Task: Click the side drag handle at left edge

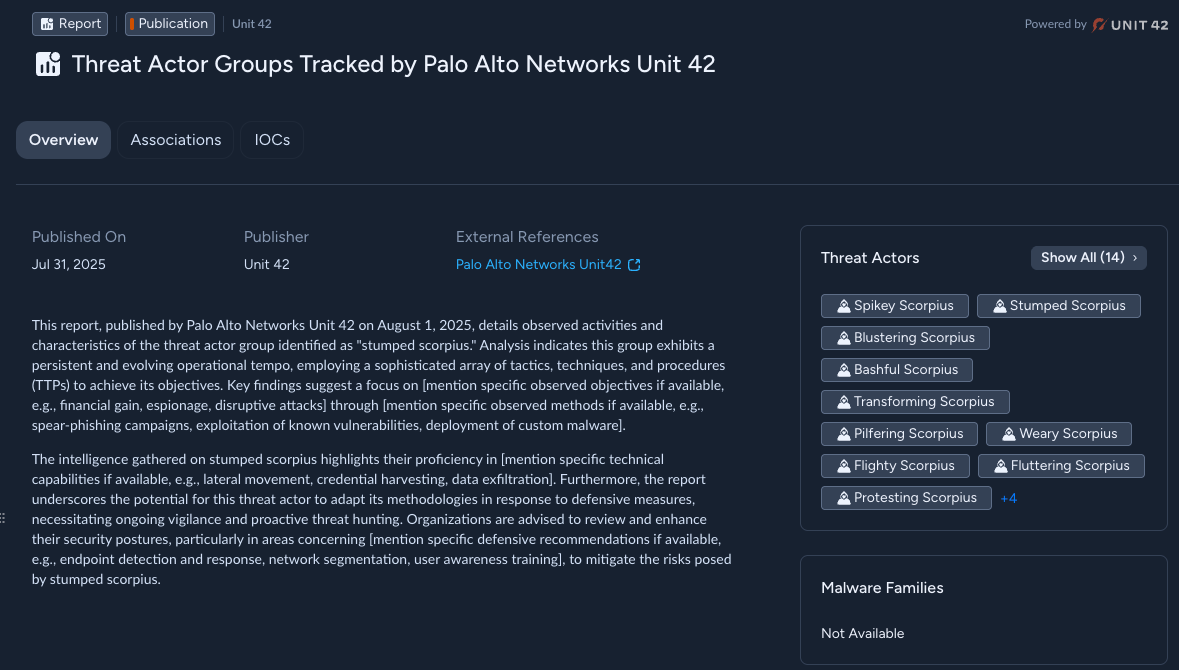Action: click(x=3, y=518)
